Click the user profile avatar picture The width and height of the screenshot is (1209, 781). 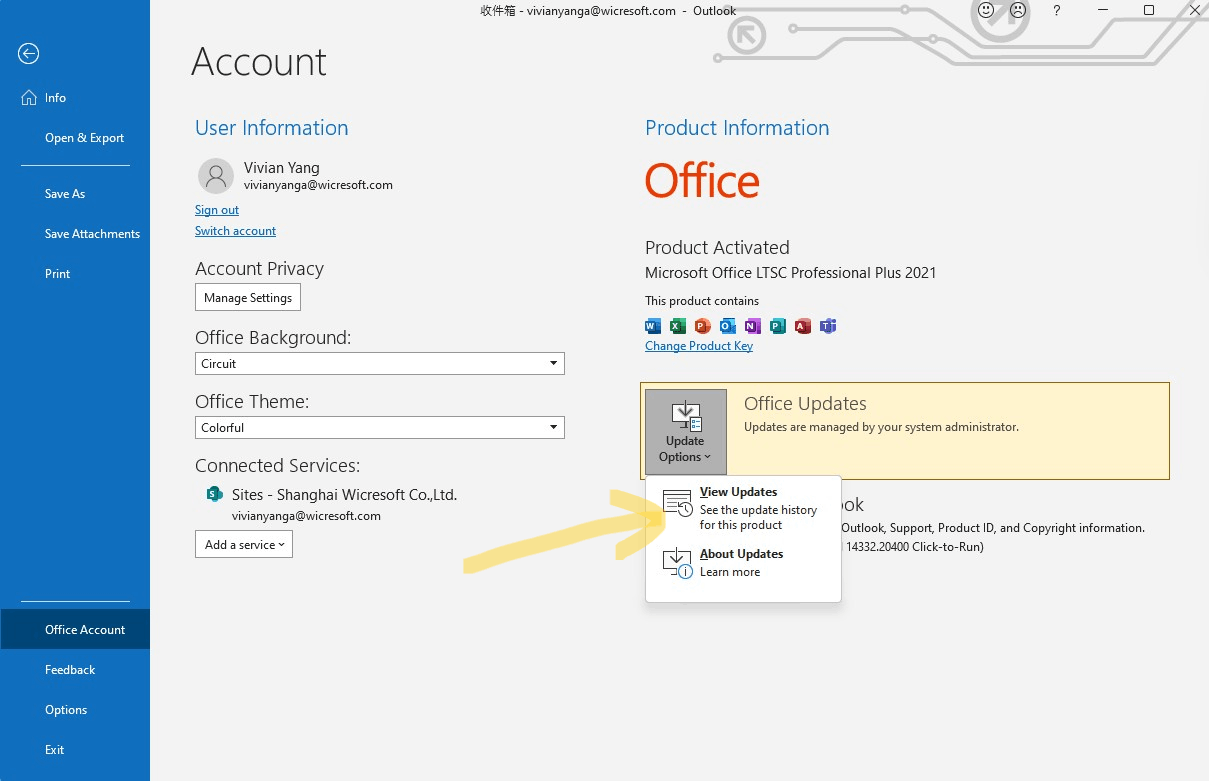pyautogui.click(x=215, y=176)
